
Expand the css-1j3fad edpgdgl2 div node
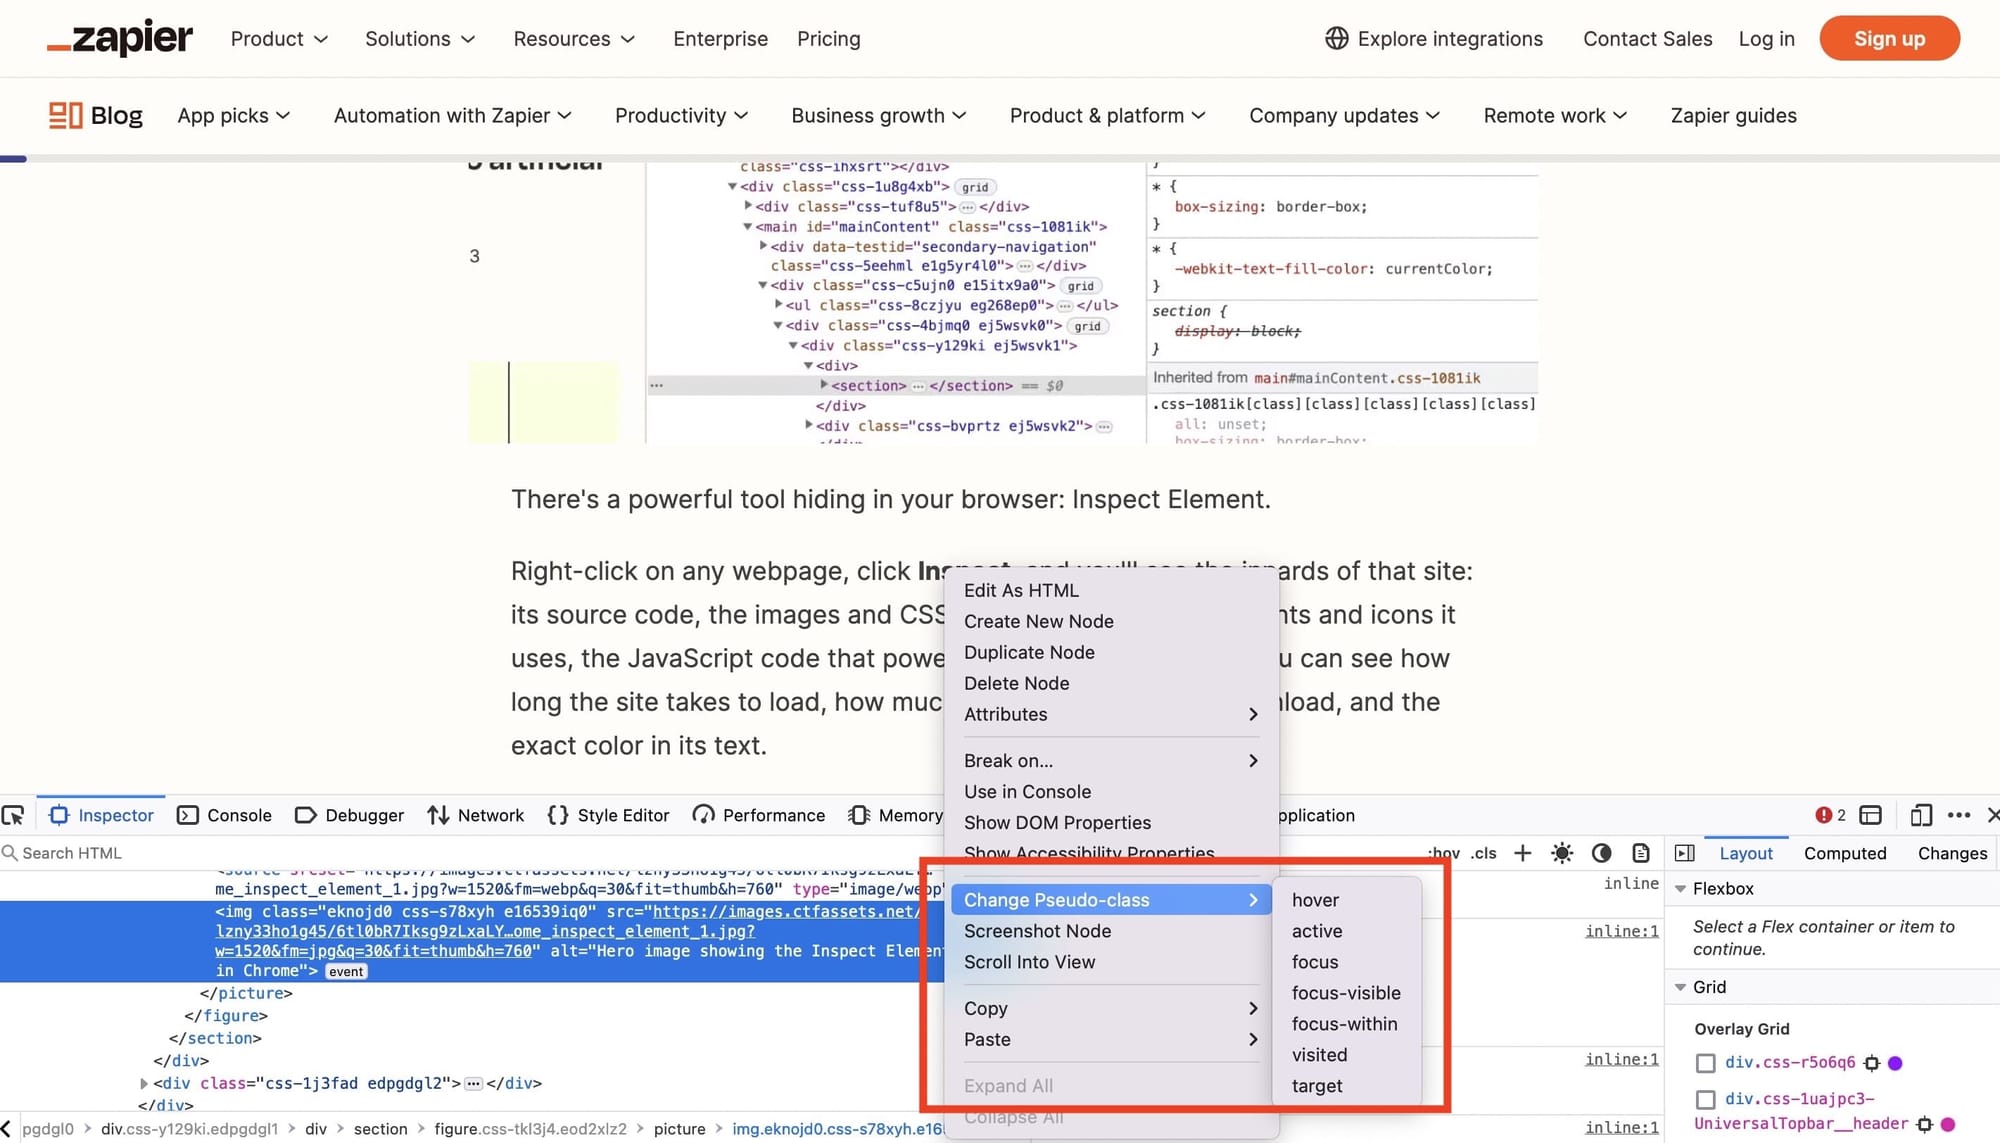pyautogui.click(x=143, y=1083)
